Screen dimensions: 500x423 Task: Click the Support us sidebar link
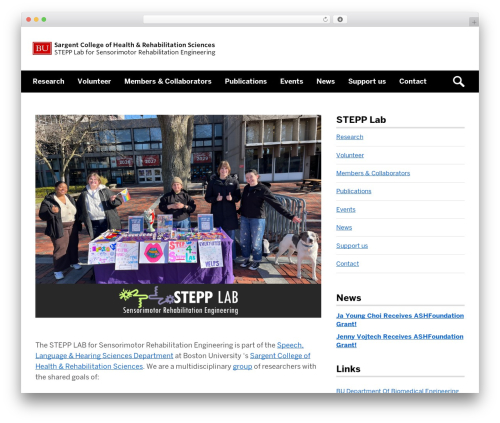(352, 246)
